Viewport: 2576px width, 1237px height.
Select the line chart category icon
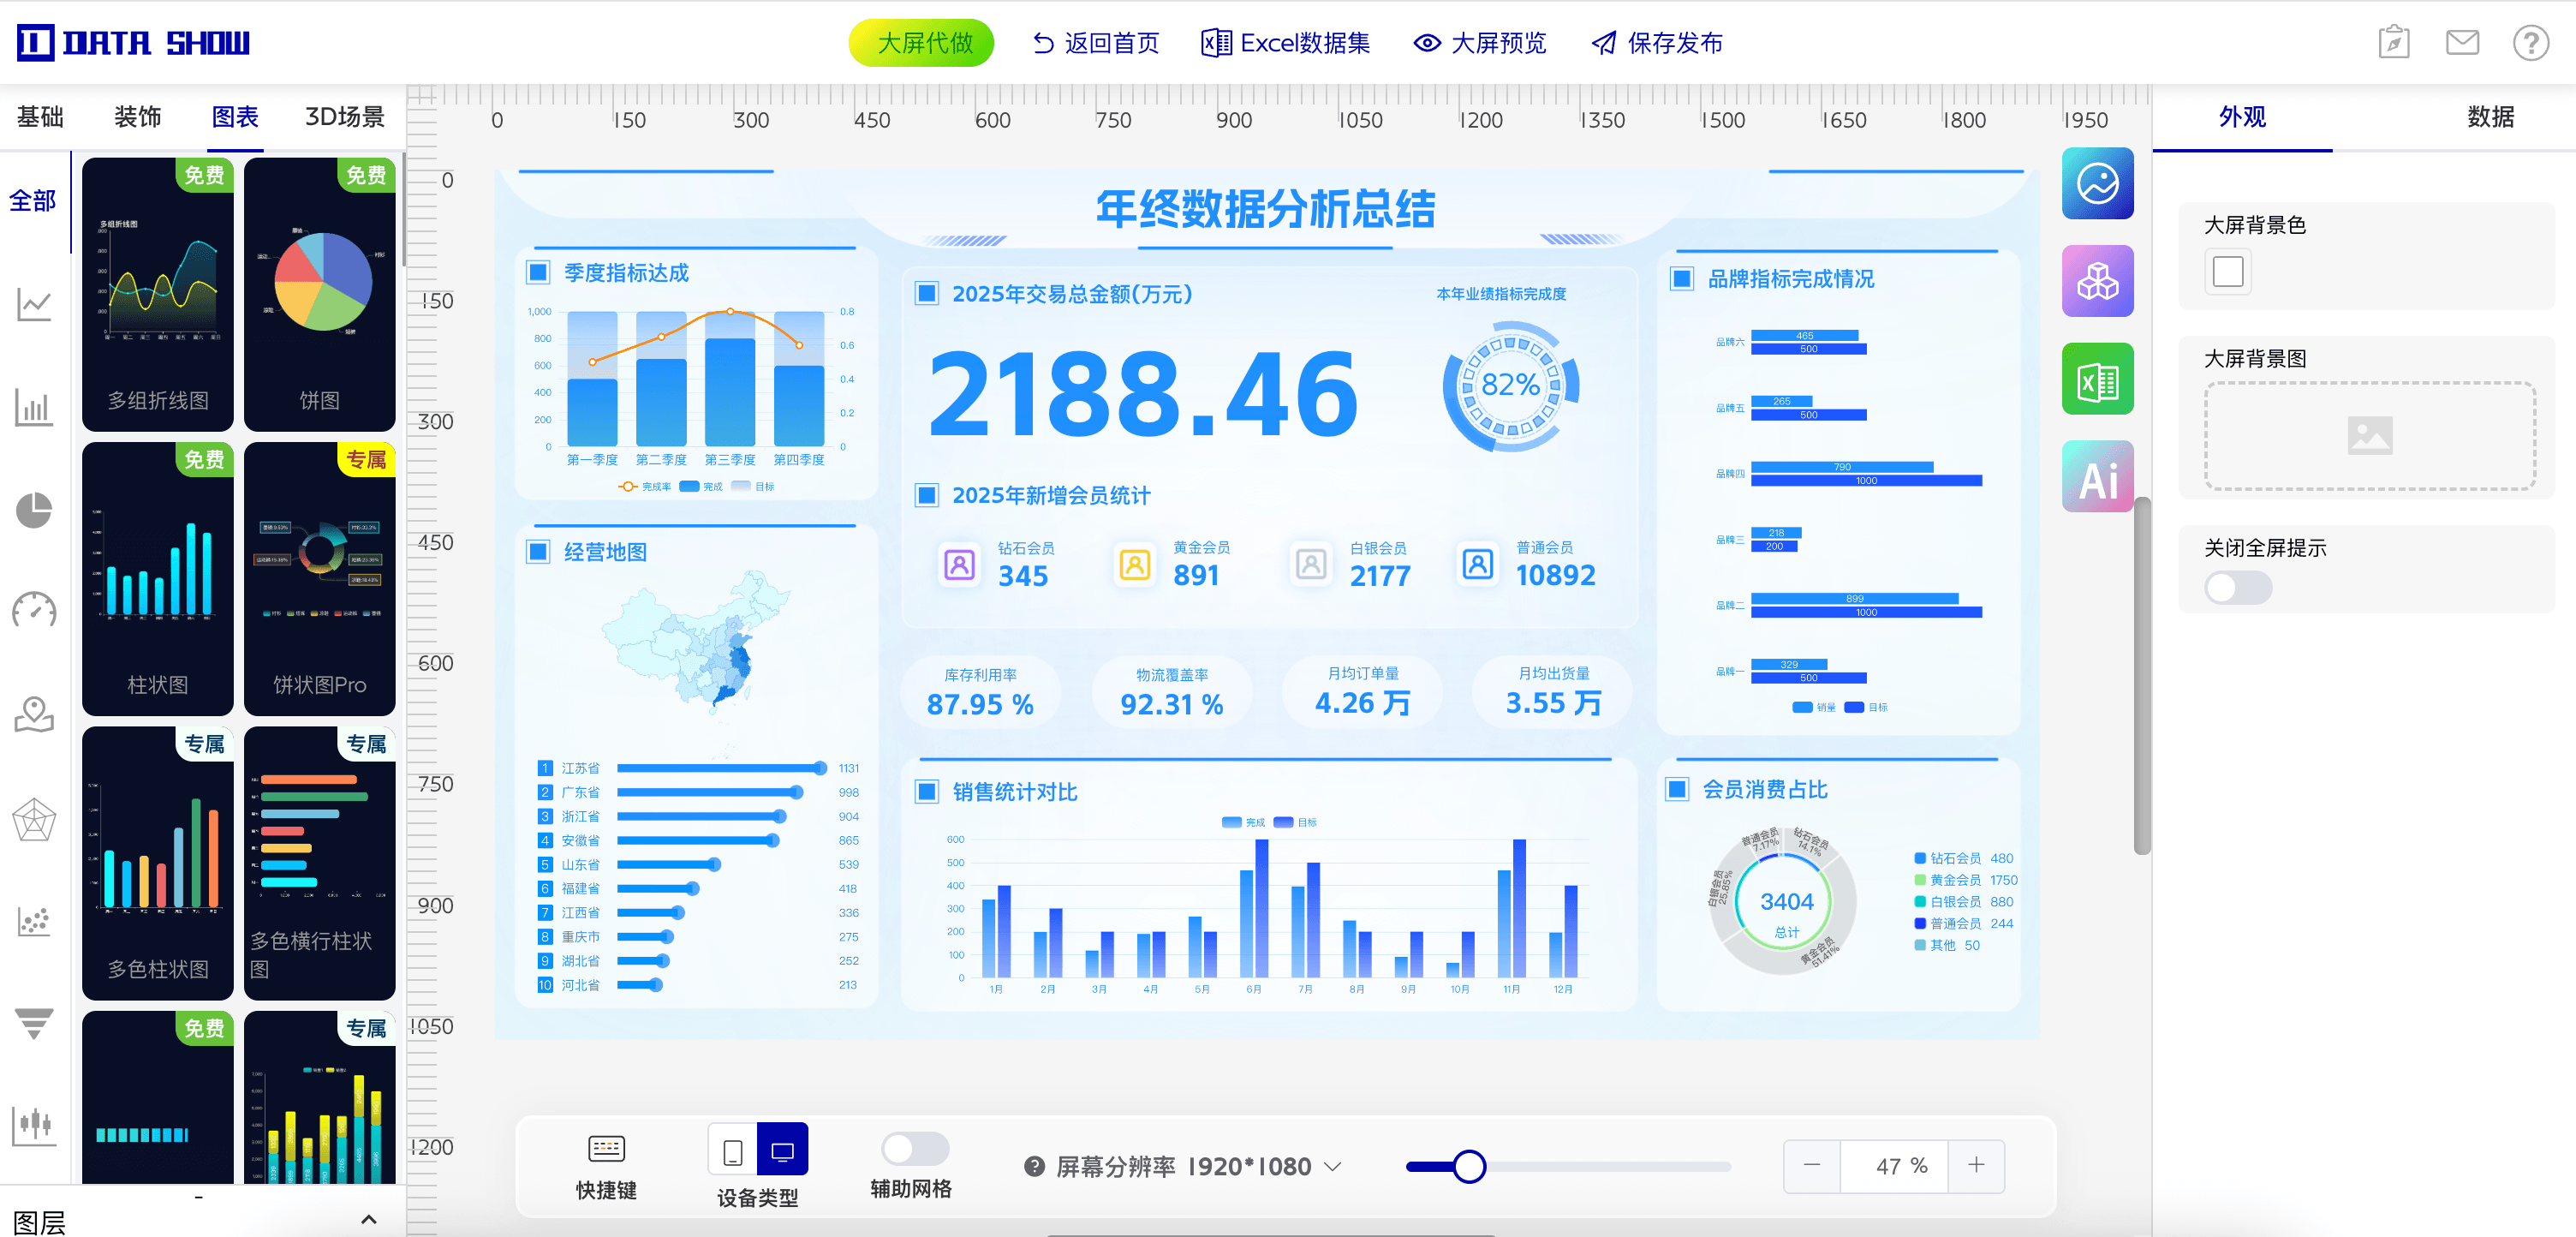[34, 304]
